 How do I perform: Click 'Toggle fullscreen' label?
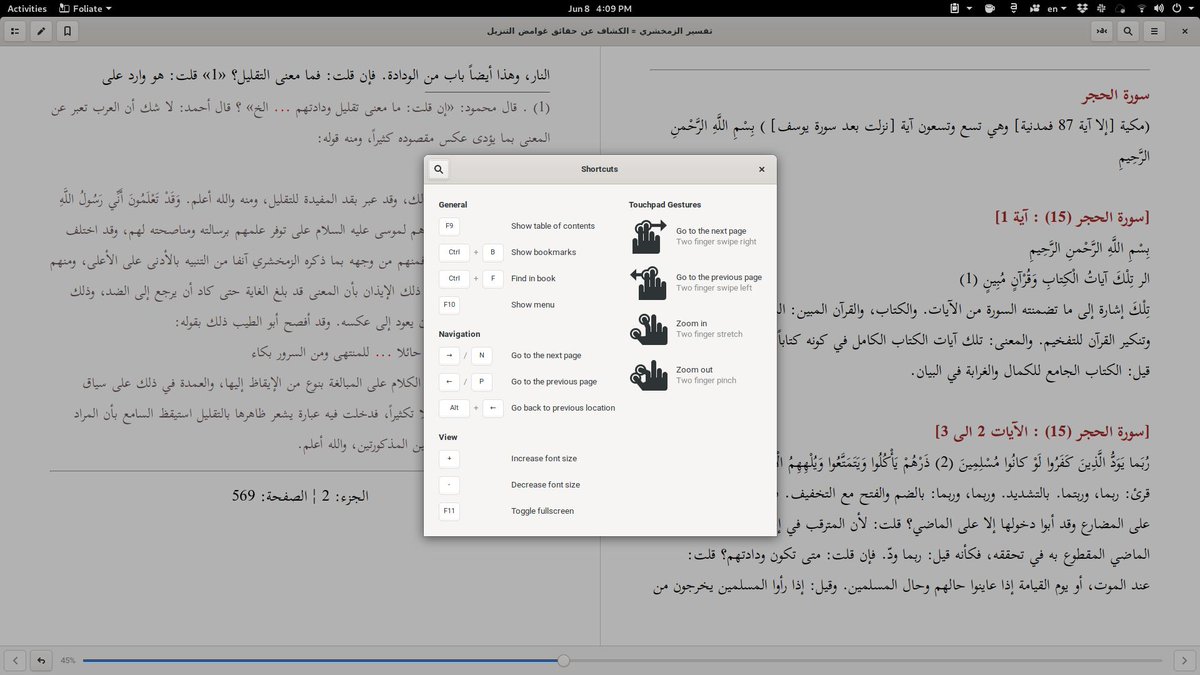click(x=543, y=510)
